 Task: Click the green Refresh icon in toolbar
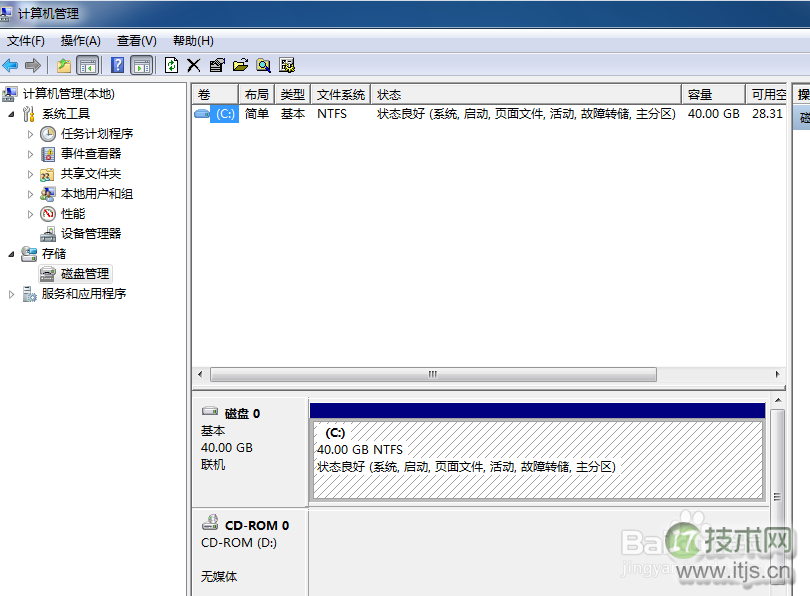[171, 65]
